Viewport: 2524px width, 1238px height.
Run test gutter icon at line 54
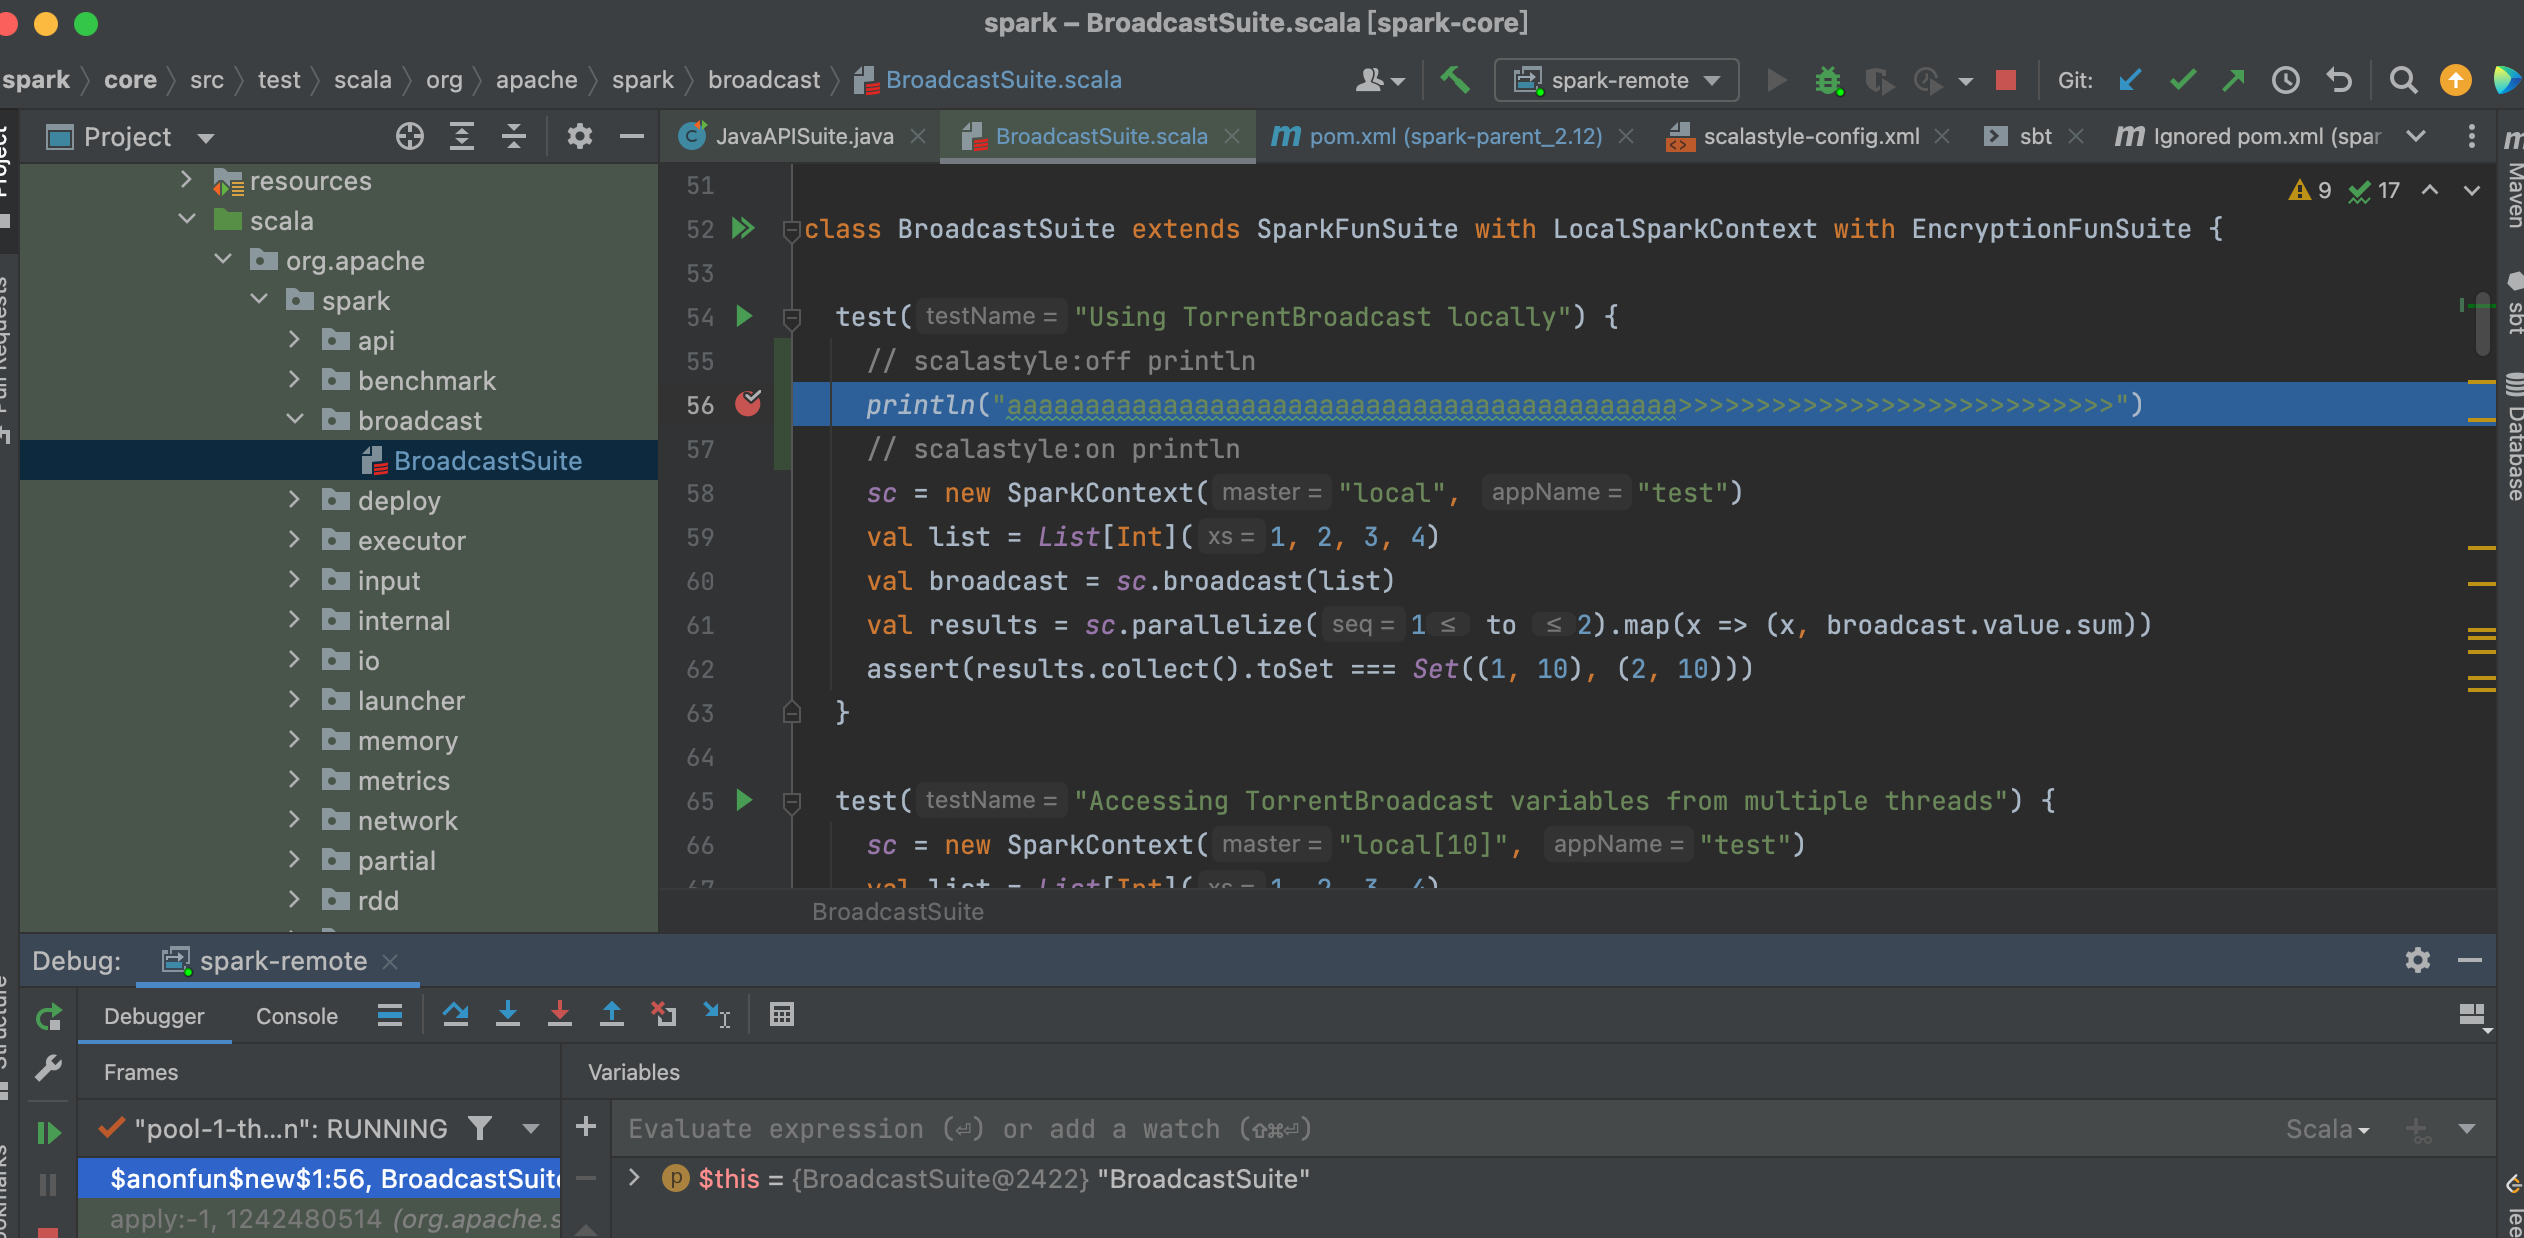pyautogui.click(x=744, y=317)
